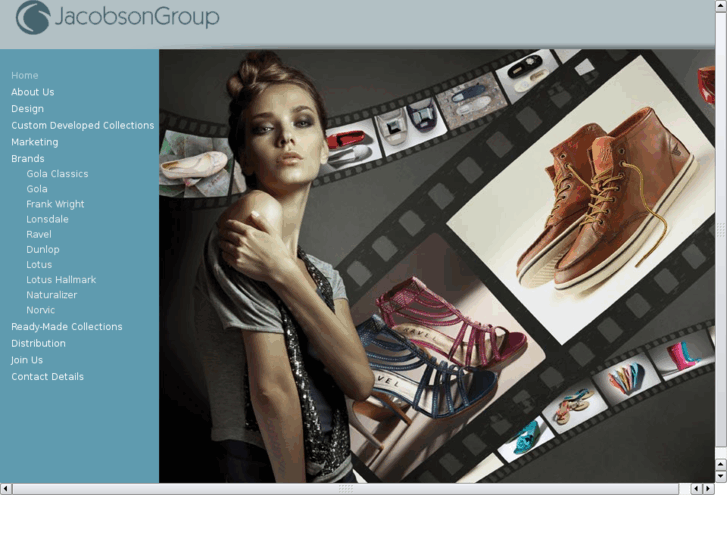Select the Gola Classics brand

[x=57, y=173]
